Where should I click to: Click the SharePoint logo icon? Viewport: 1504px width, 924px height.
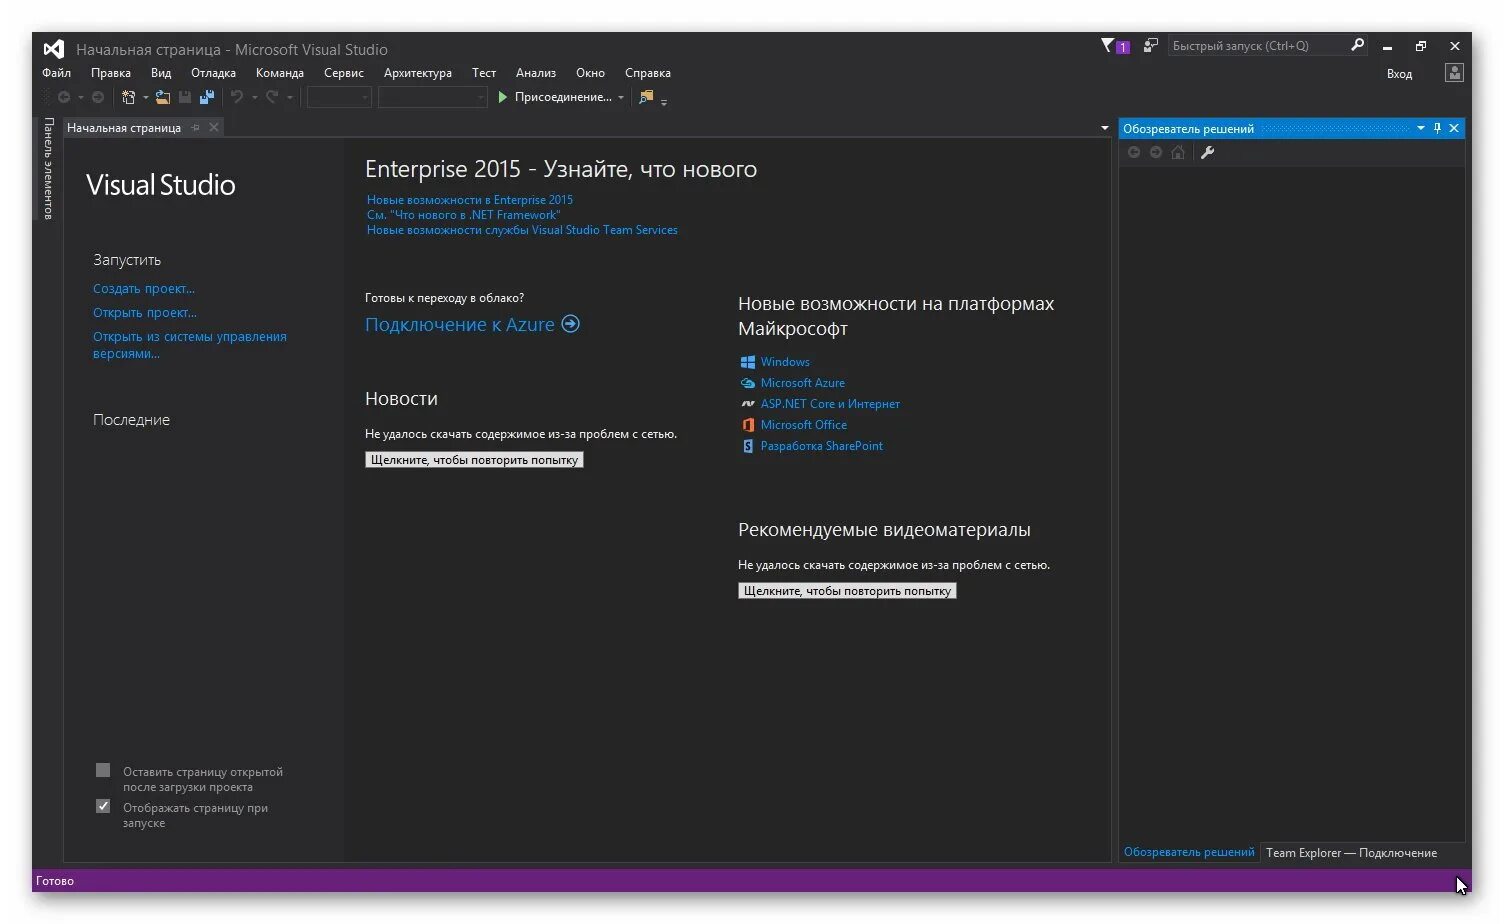click(x=747, y=446)
